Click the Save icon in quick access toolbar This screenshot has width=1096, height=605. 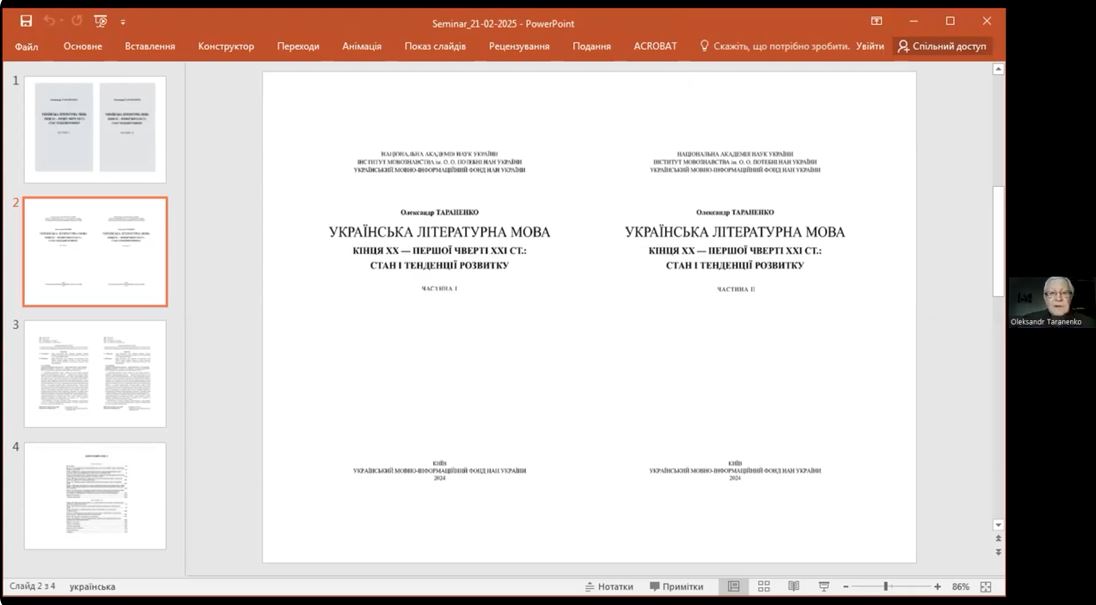click(x=26, y=21)
